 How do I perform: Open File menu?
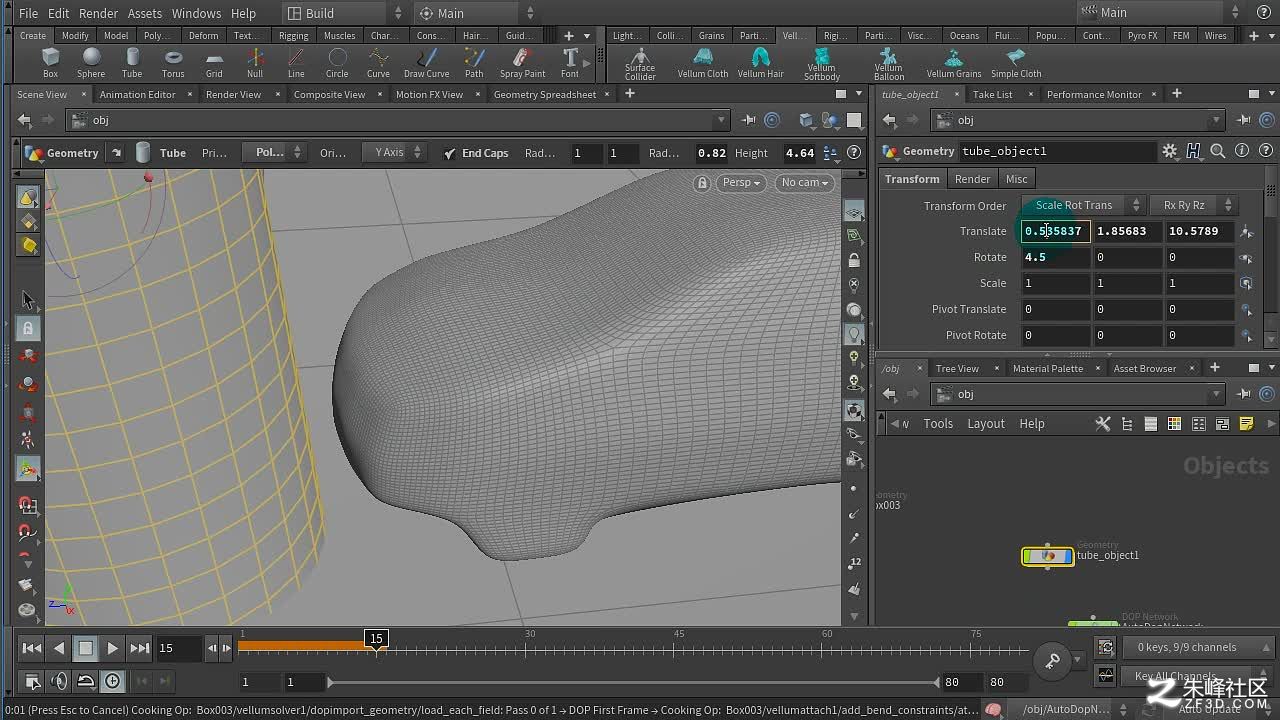[28, 13]
